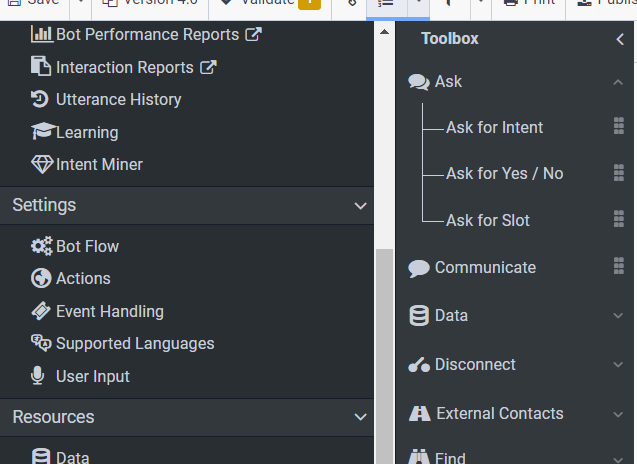Open the Supported Languages settings
637x464 pixels.
click(134, 343)
